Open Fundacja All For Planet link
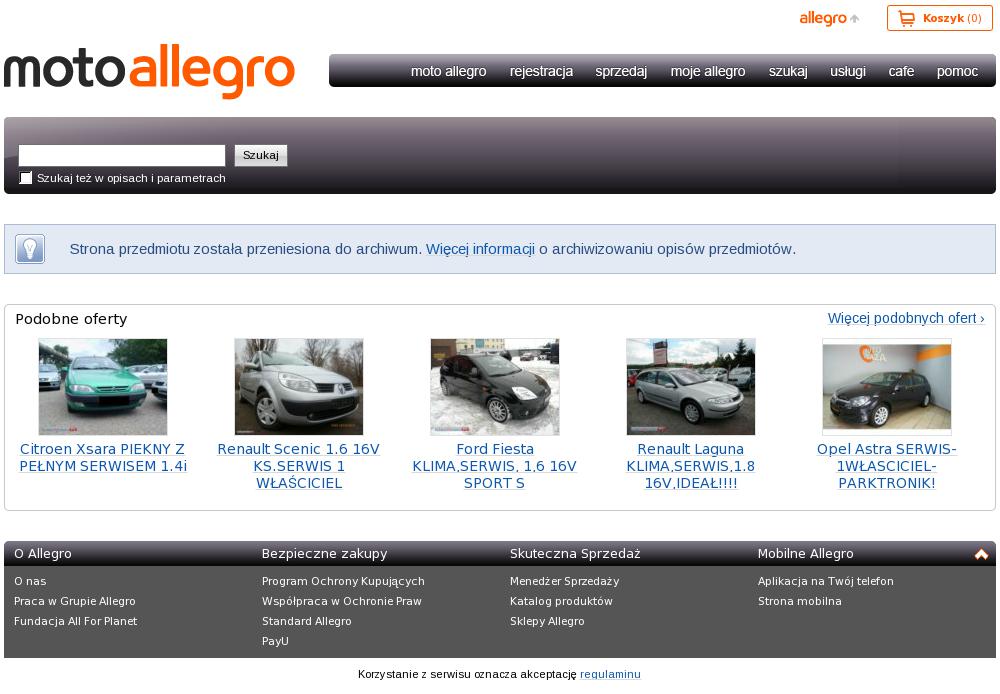This screenshot has height=694, width=1000. 75,621
